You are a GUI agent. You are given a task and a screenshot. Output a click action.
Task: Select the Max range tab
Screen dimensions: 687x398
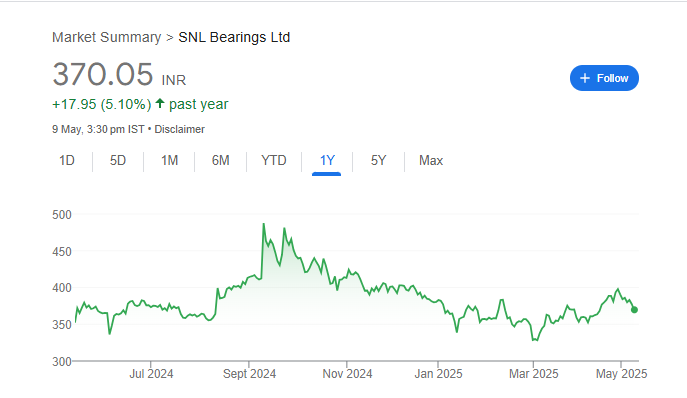pos(431,160)
